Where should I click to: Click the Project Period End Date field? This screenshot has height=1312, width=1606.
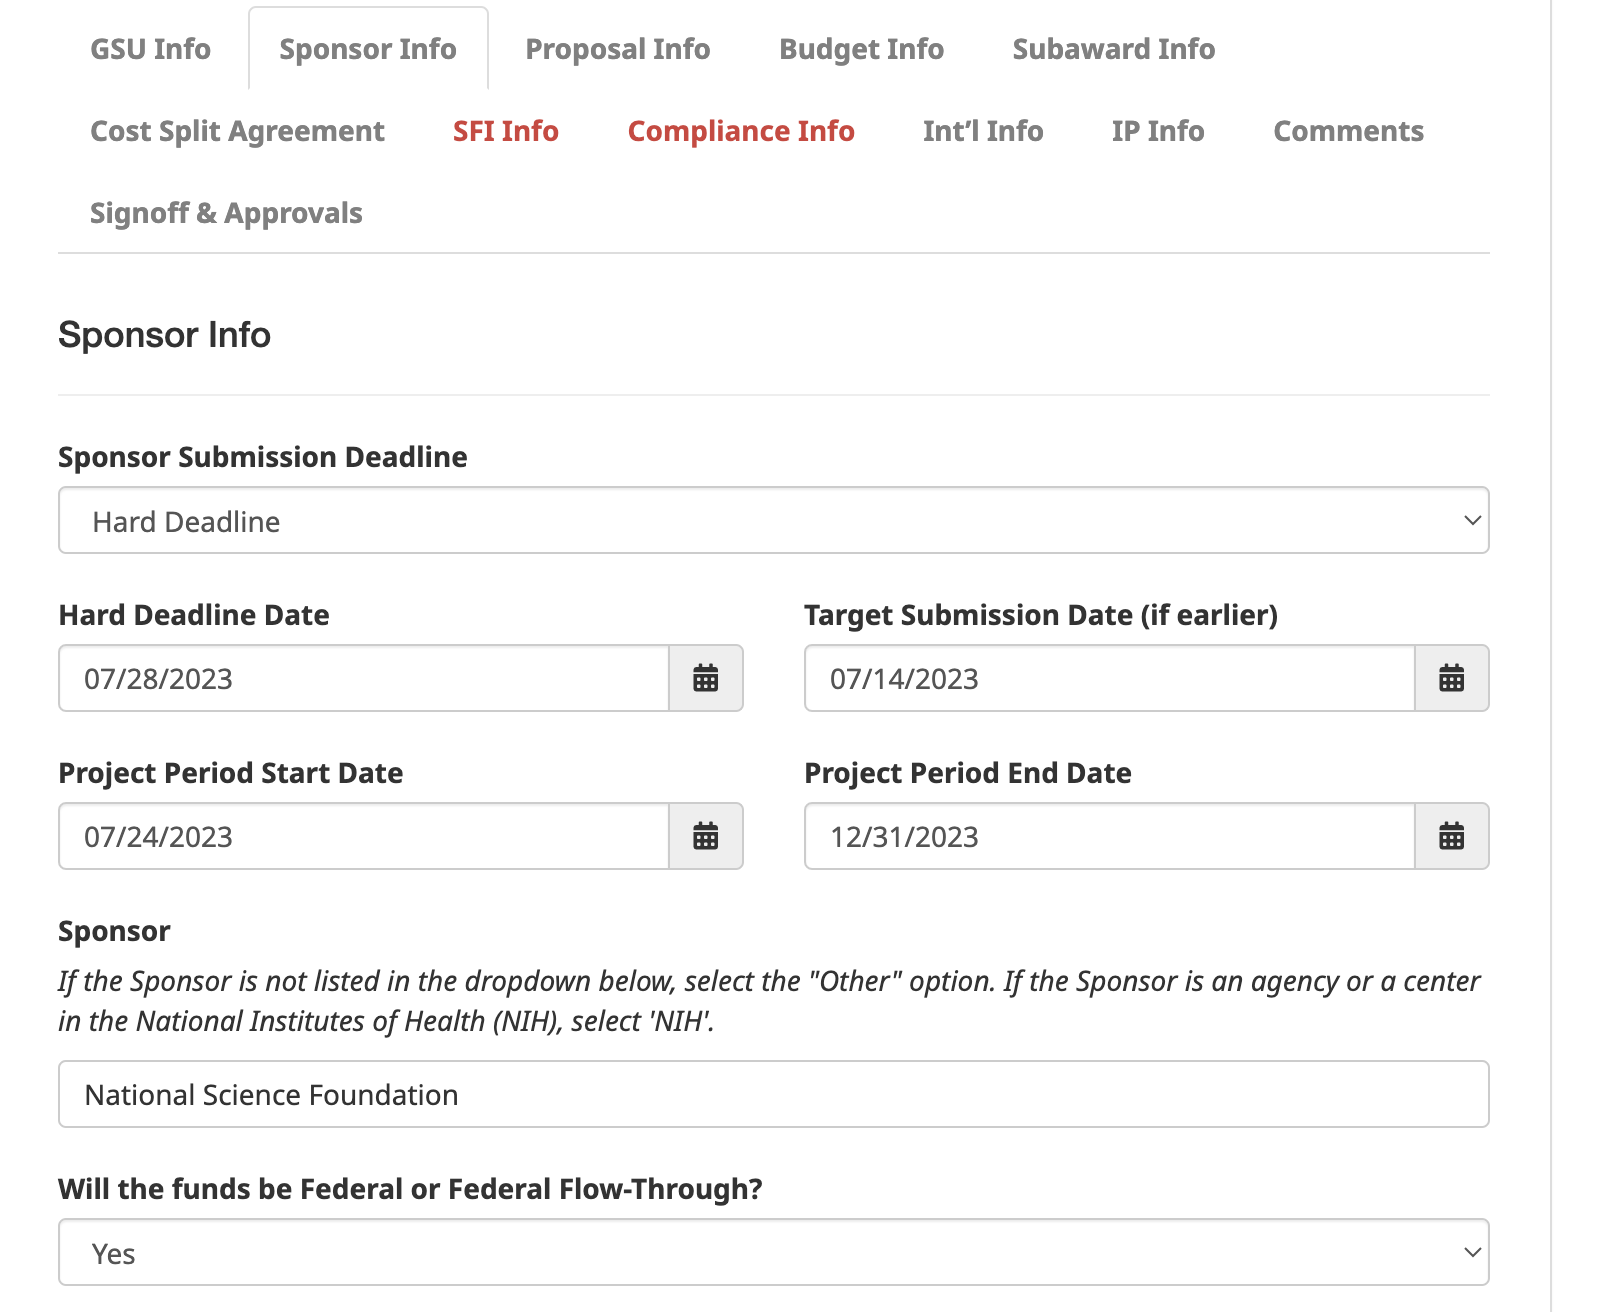pos(1109,837)
